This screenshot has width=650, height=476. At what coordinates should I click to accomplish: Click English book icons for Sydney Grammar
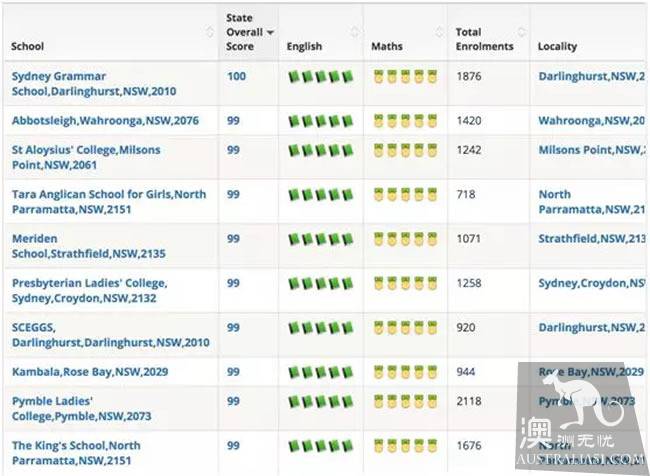[320, 77]
